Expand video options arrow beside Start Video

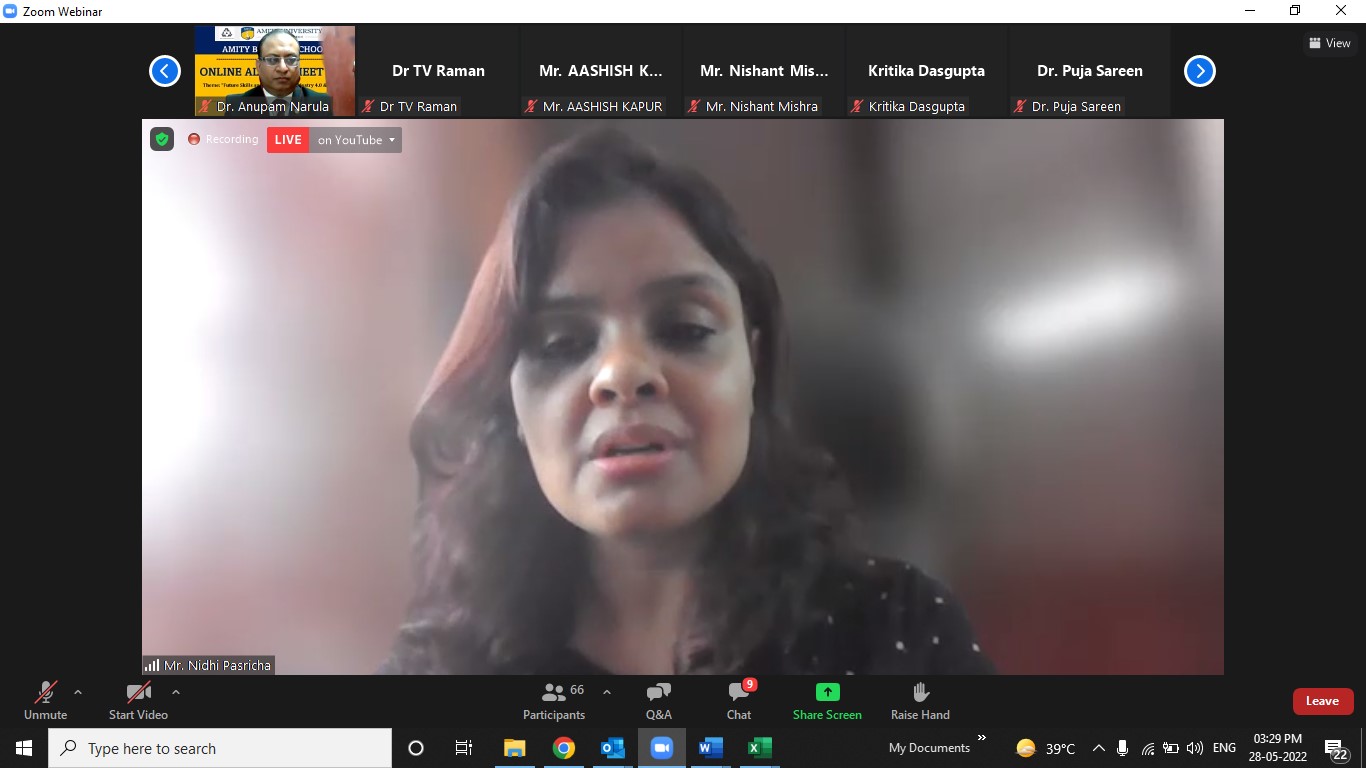176,692
